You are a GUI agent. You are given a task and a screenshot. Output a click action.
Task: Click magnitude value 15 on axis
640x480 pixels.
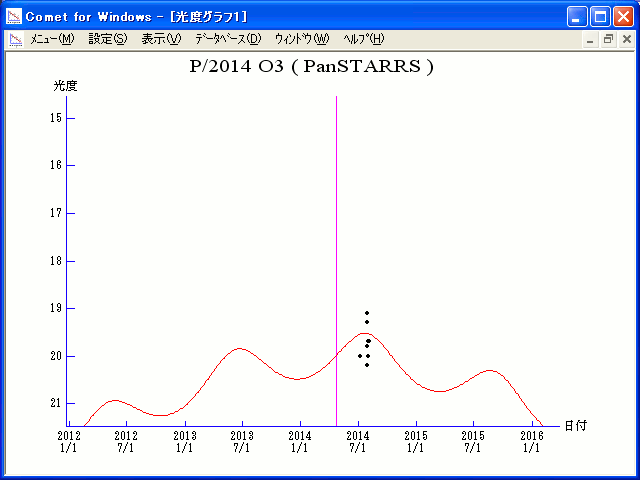tap(56, 118)
